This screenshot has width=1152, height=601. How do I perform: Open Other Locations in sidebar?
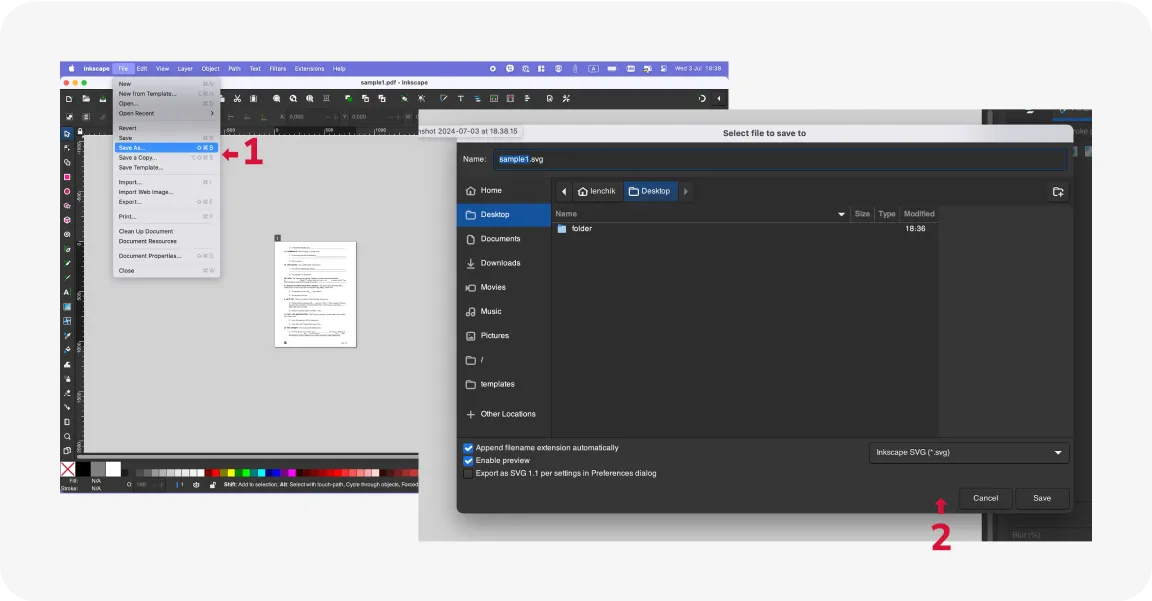click(503, 414)
